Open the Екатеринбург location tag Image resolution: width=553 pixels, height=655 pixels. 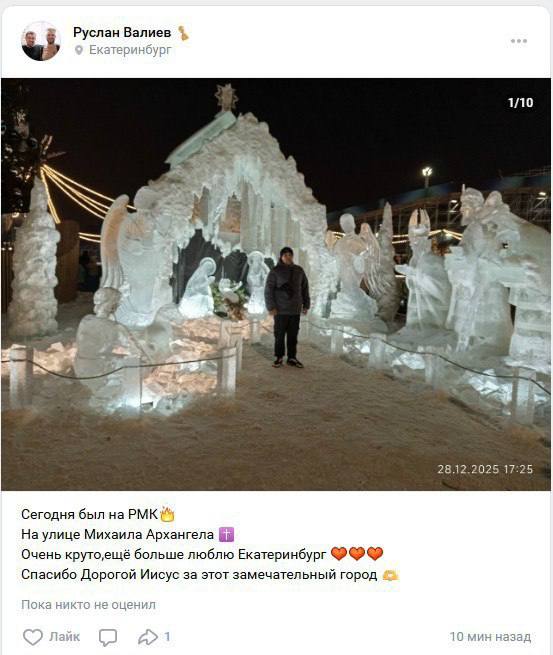130,50
